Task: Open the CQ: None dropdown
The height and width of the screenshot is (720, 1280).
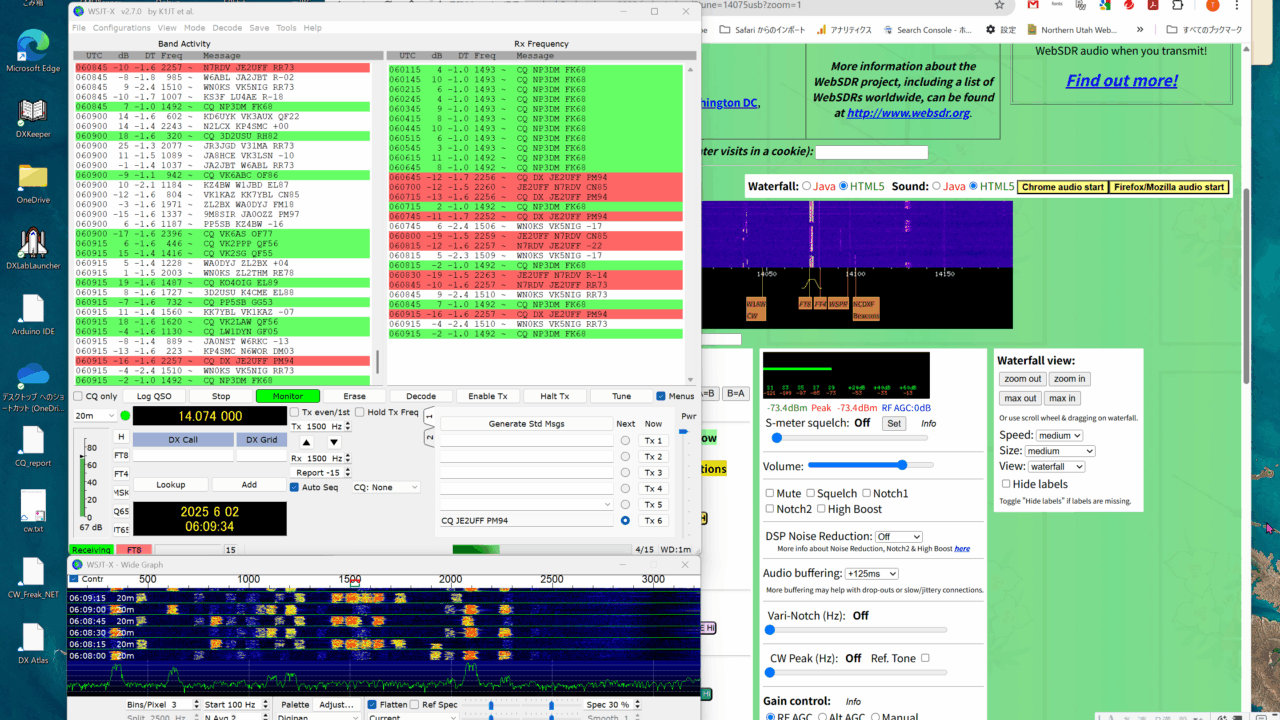Action: tap(386, 487)
